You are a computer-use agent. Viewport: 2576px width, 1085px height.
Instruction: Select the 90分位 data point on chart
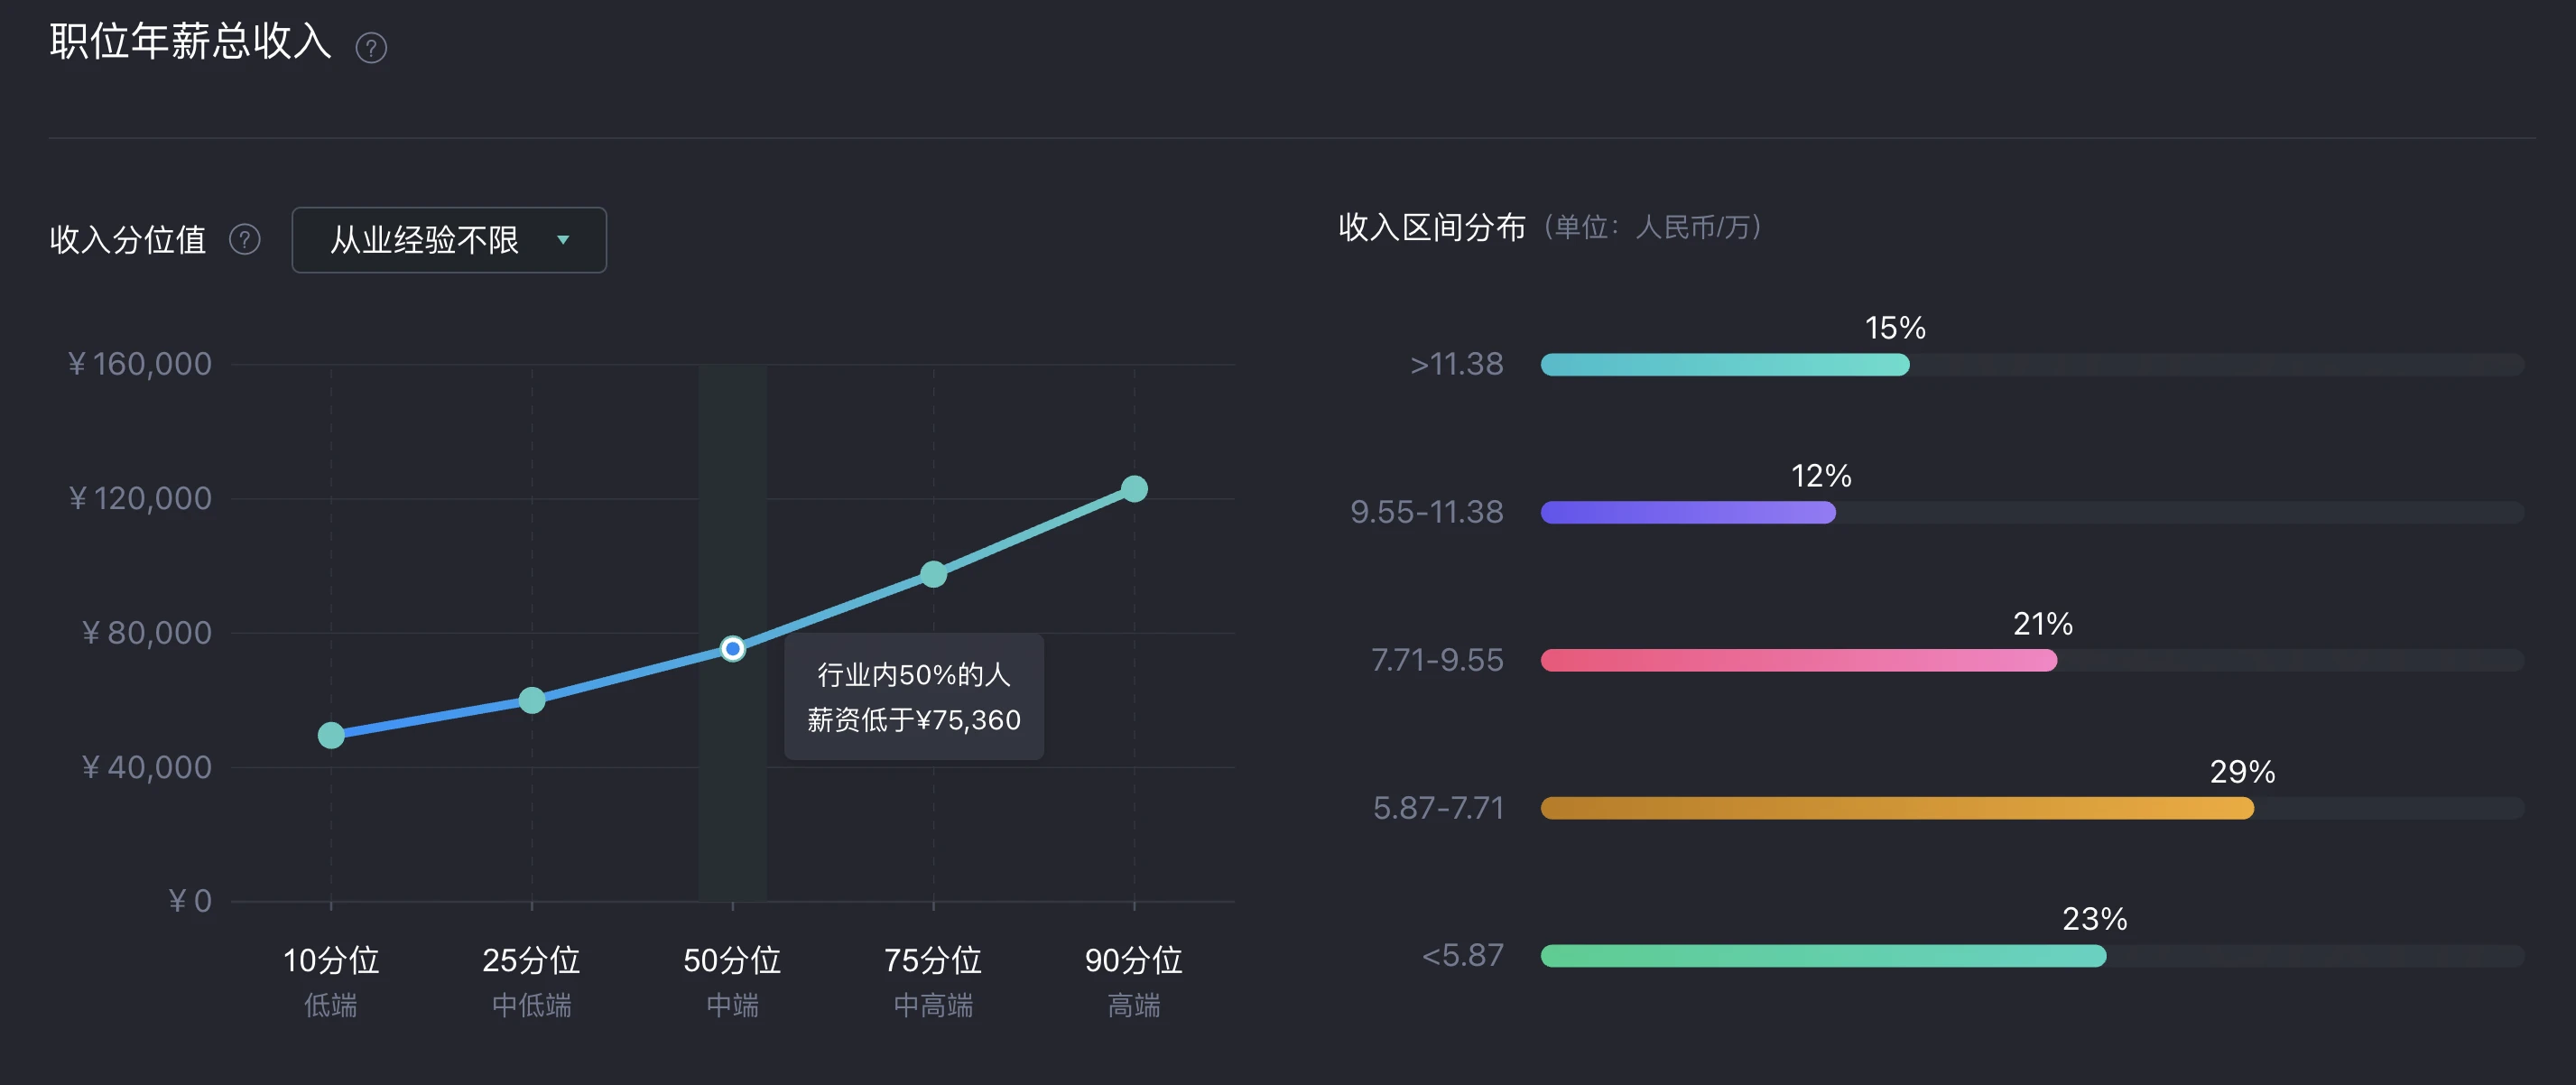(1134, 488)
